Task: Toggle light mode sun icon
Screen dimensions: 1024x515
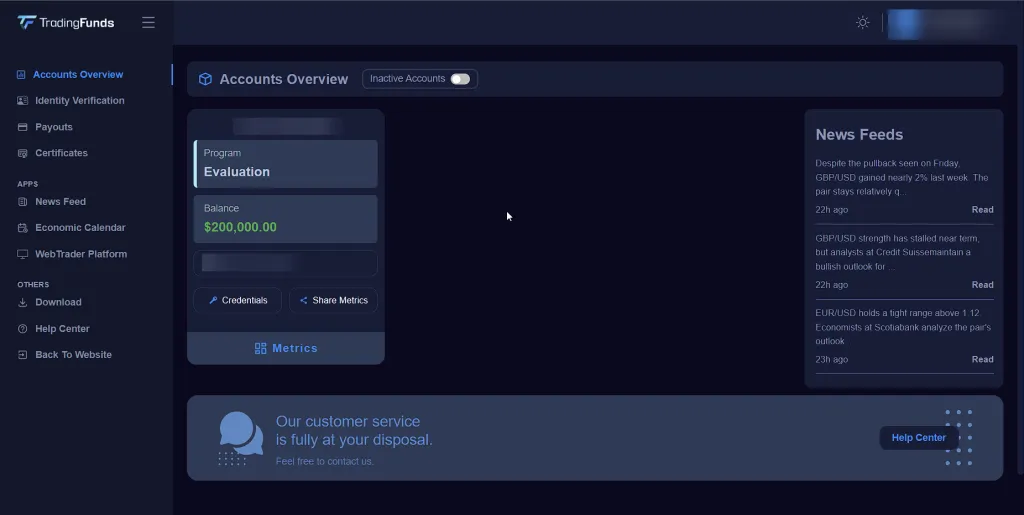Action: tap(862, 22)
